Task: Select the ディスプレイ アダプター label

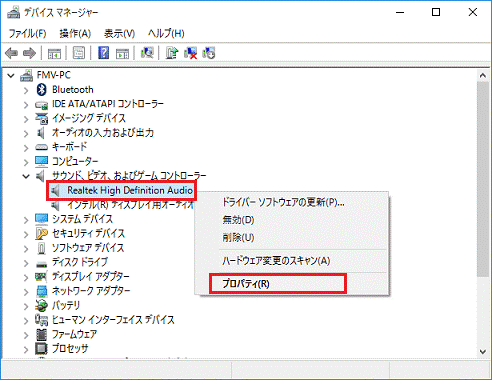Action: tap(91, 277)
